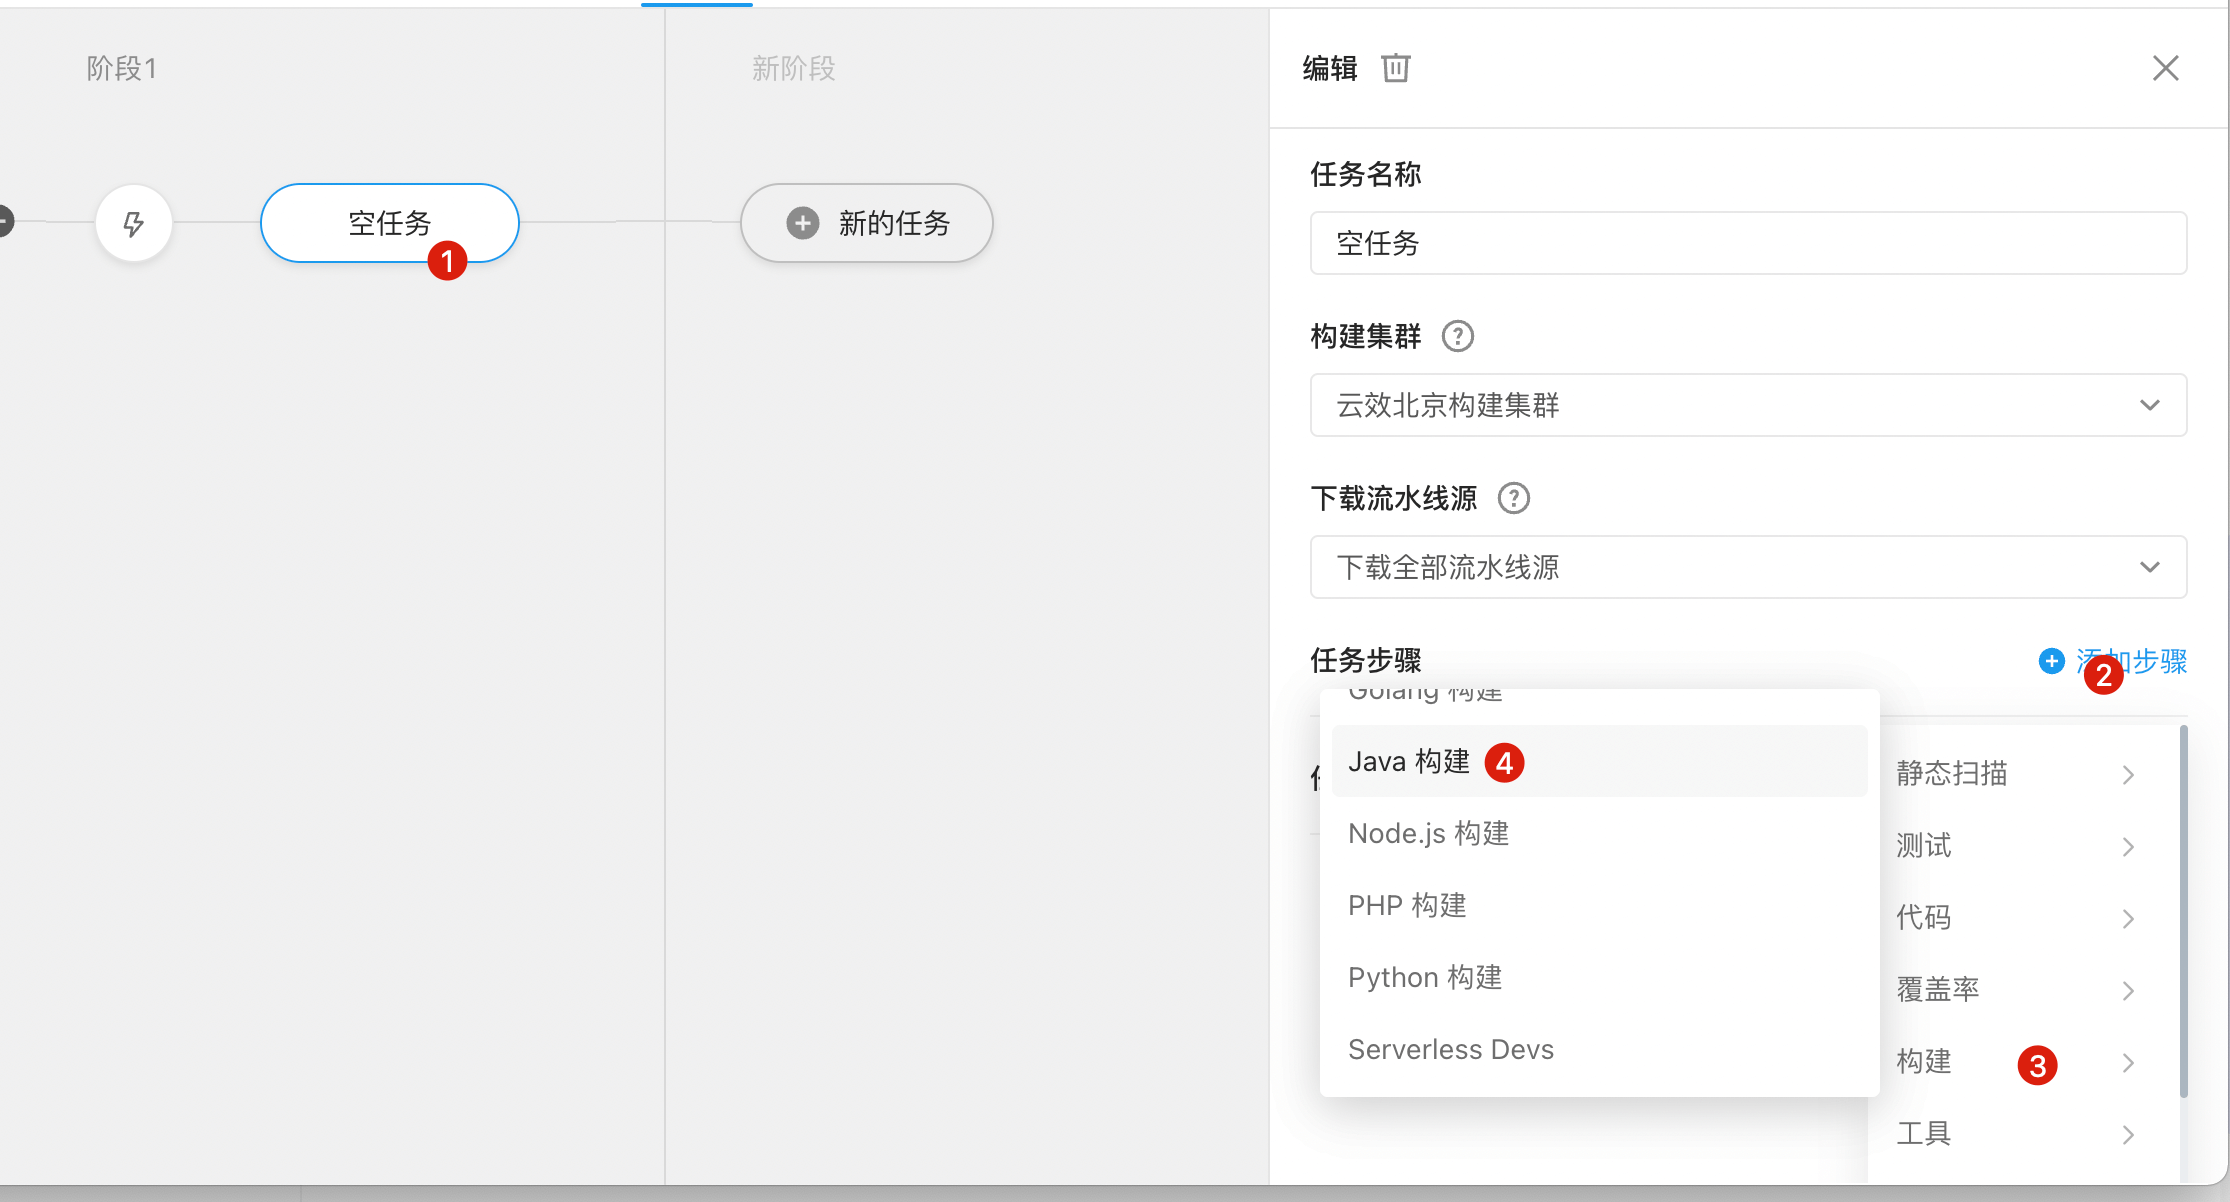The width and height of the screenshot is (2230, 1202).
Task: Click the lightning trigger icon in 阶段1
Action: [134, 223]
